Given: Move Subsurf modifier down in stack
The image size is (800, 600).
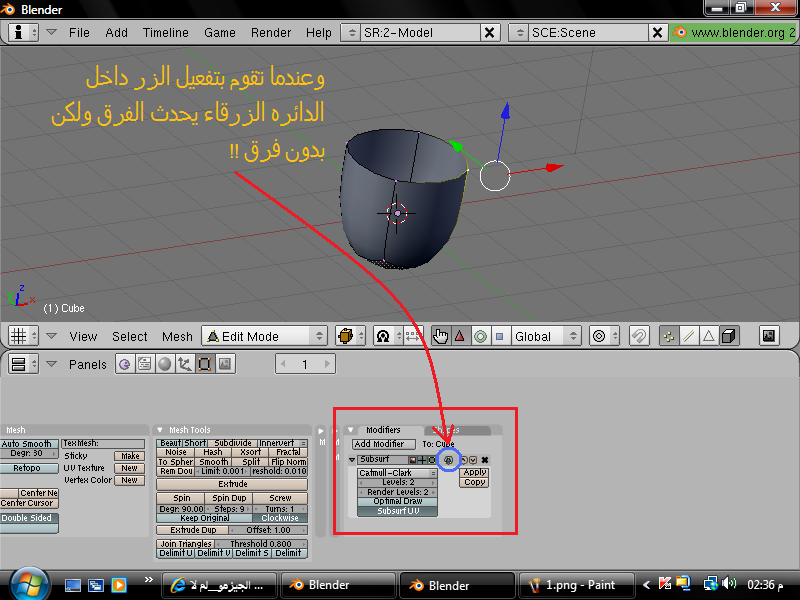Looking at the screenshot, I should [x=473, y=460].
